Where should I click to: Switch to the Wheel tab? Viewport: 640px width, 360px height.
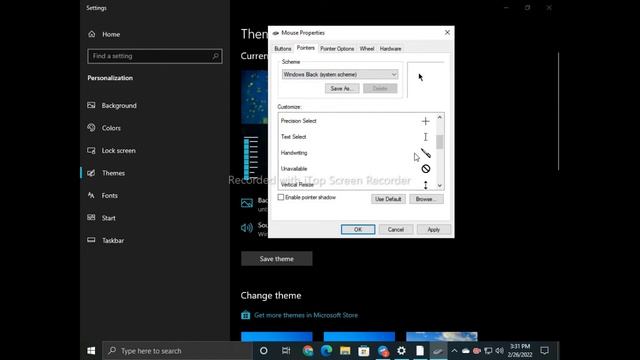pyautogui.click(x=367, y=49)
